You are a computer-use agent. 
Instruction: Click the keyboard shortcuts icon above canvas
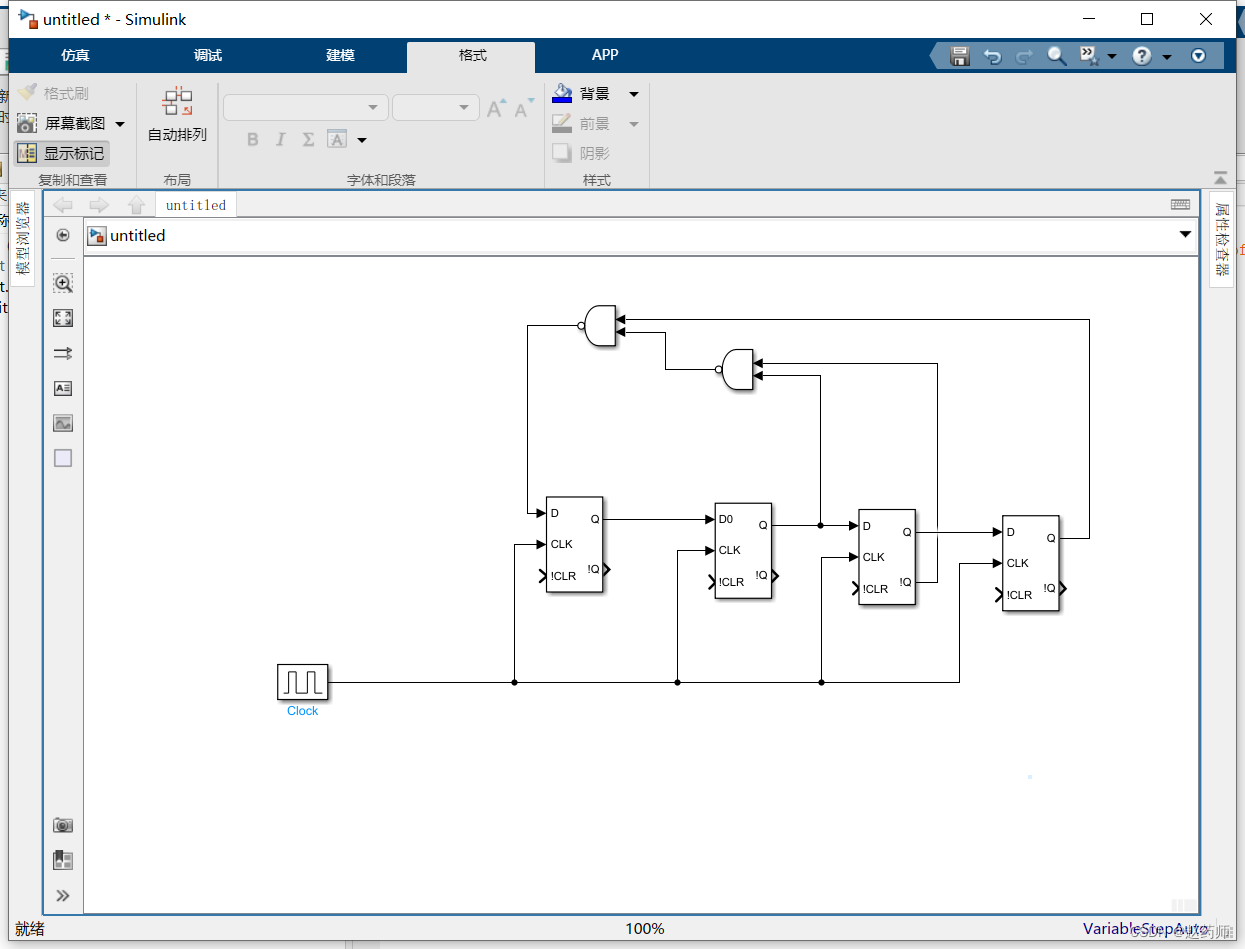1181,204
